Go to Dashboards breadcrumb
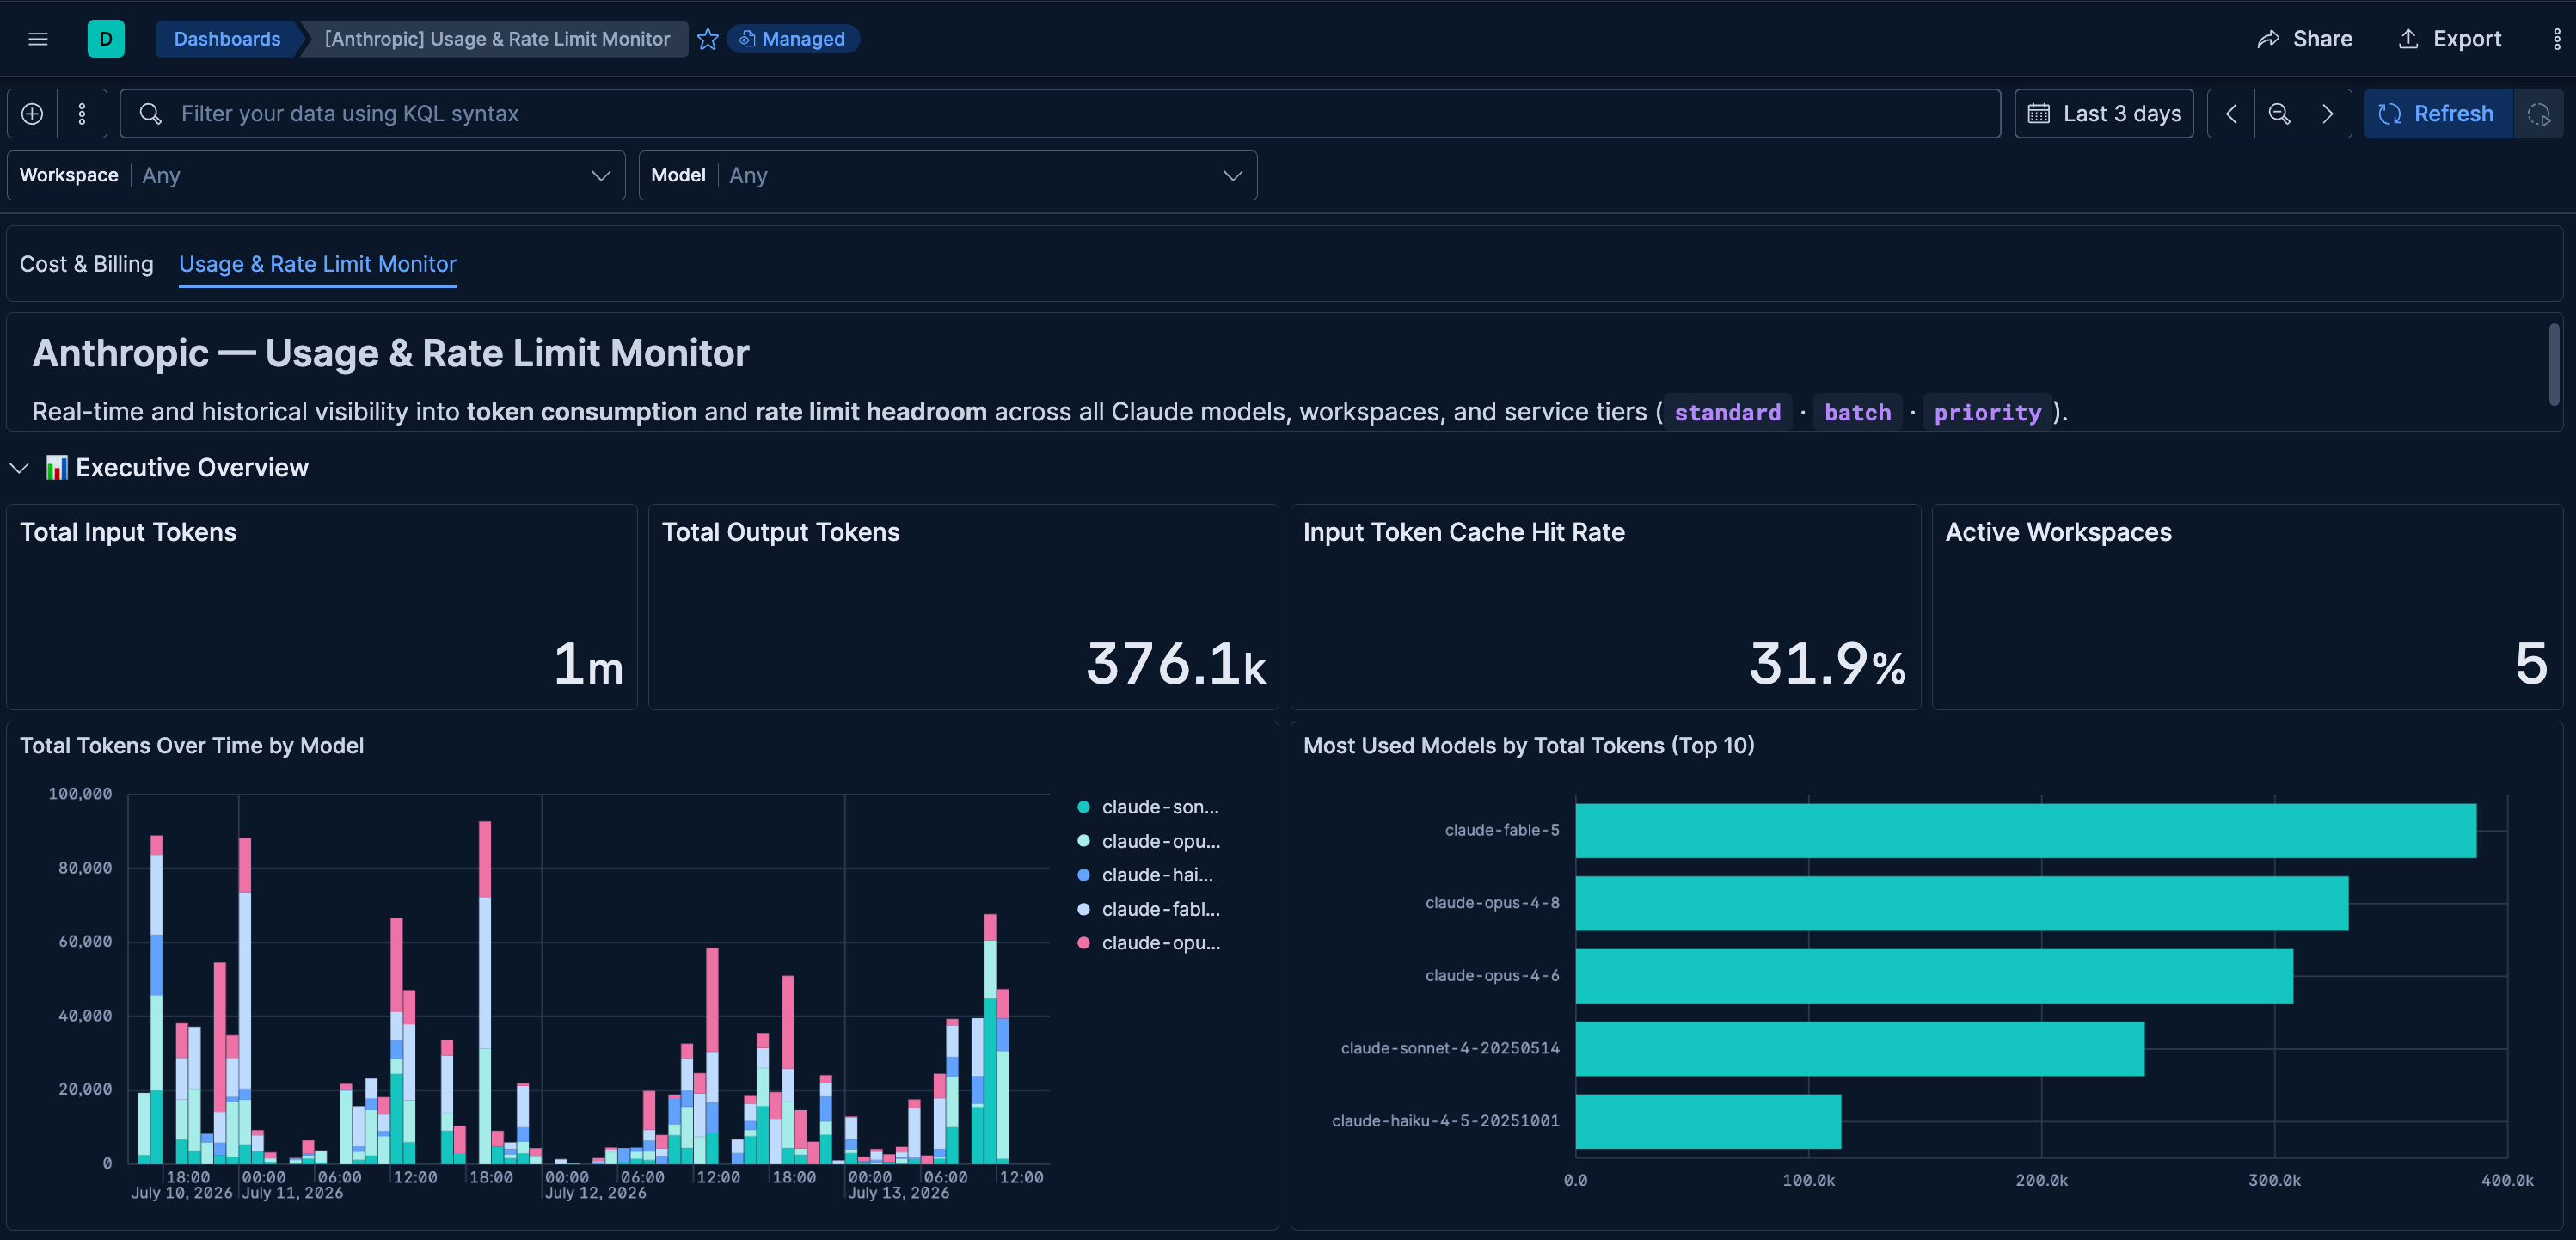Viewport: 2576px width, 1240px height. [227, 39]
